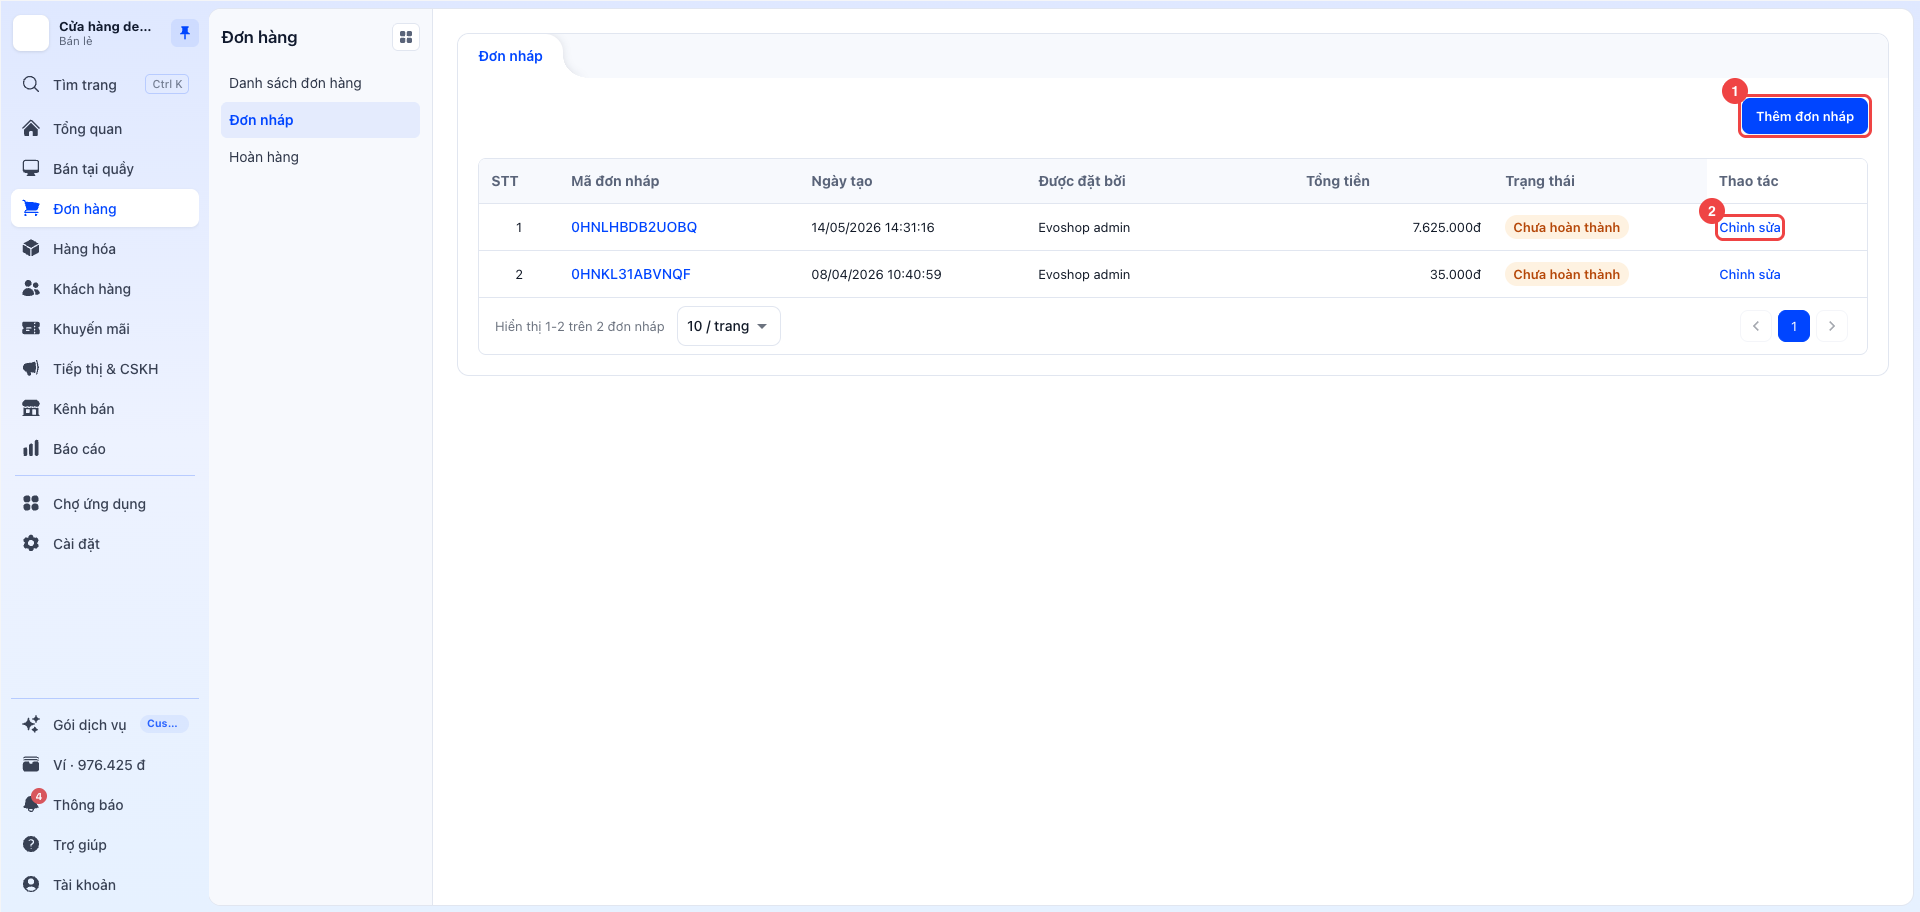Click Thêm đơn nháp button
This screenshot has width=1920, height=912.
[x=1804, y=116]
